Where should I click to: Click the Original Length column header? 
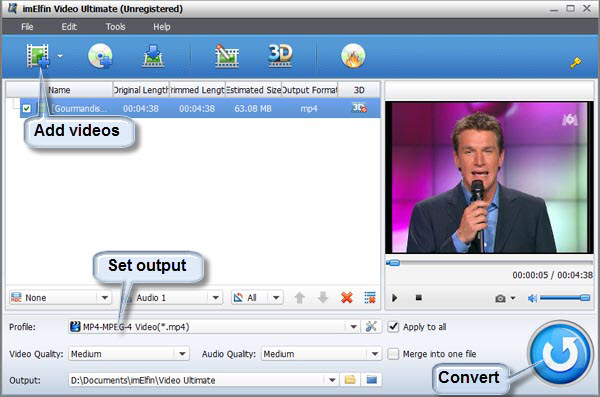click(141, 90)
